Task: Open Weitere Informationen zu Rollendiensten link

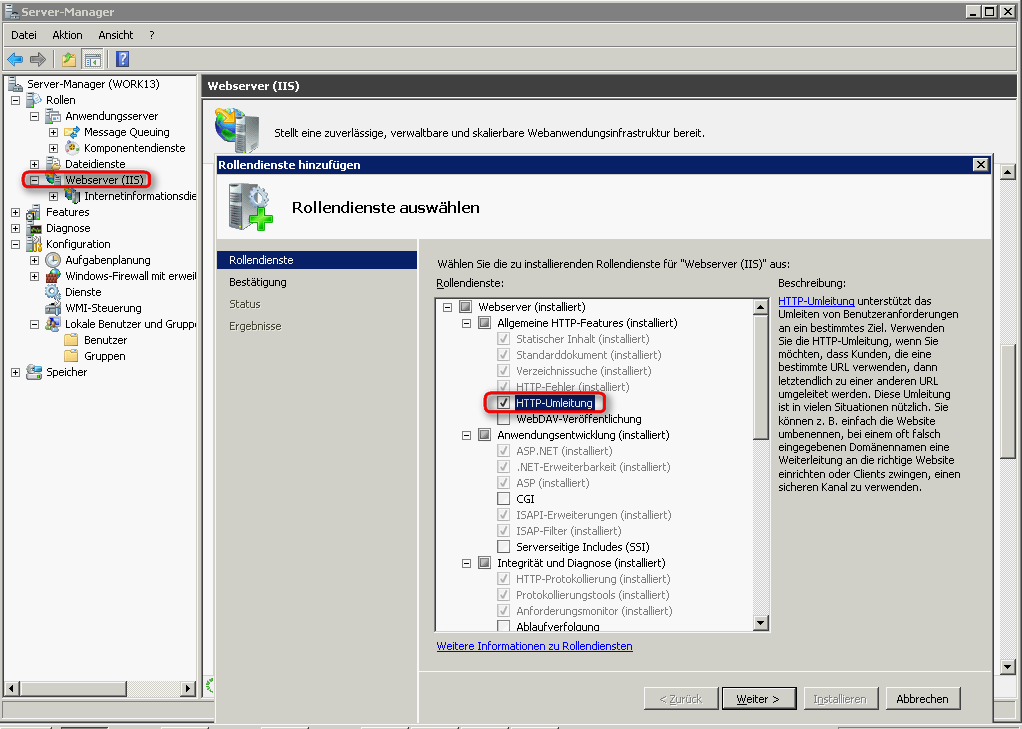Action: tap(534, 646)
